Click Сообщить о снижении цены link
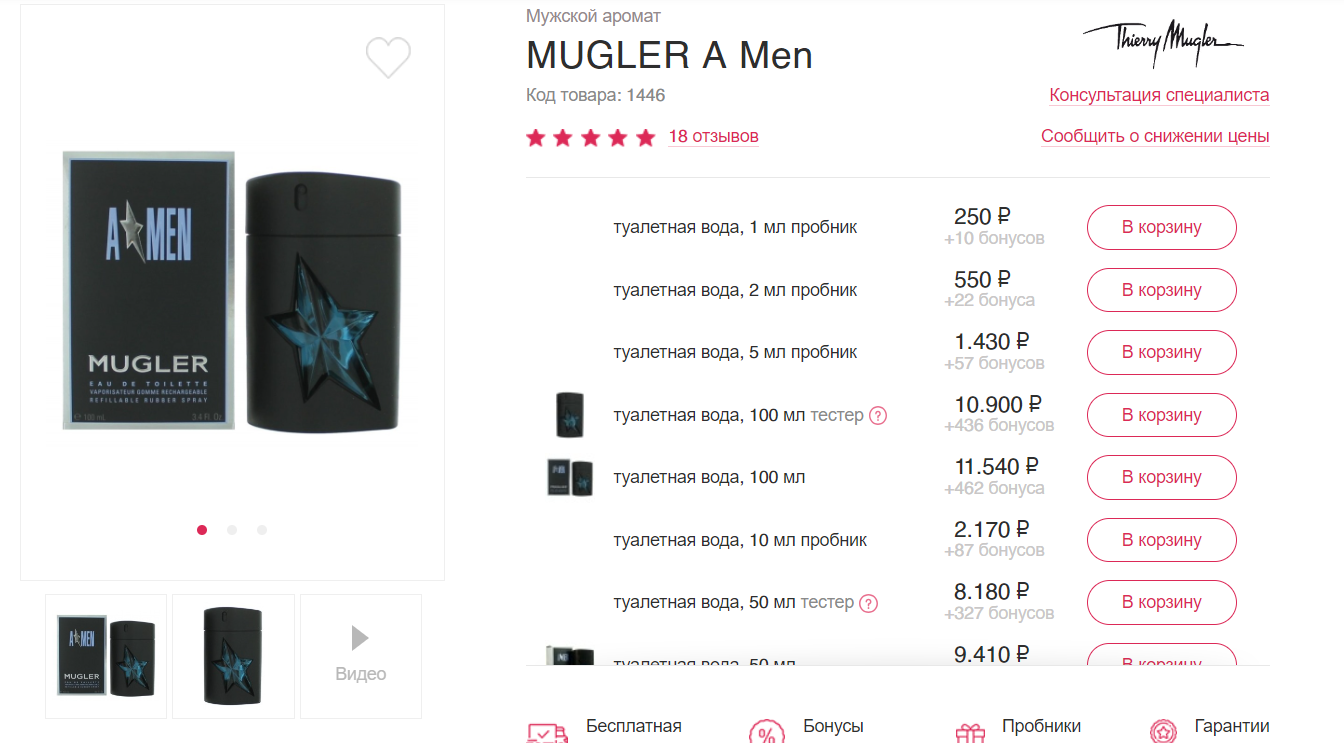The height and width of the screenshot is (743, 1344). (1155, 136)
